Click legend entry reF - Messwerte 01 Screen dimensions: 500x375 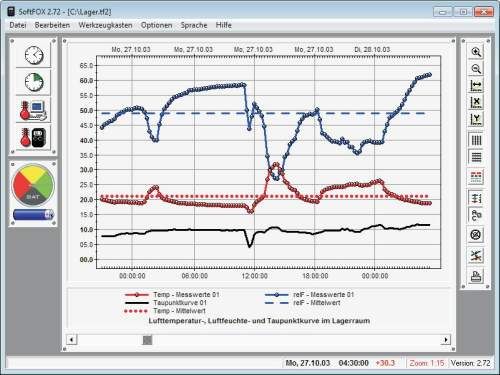click(309, 295)
